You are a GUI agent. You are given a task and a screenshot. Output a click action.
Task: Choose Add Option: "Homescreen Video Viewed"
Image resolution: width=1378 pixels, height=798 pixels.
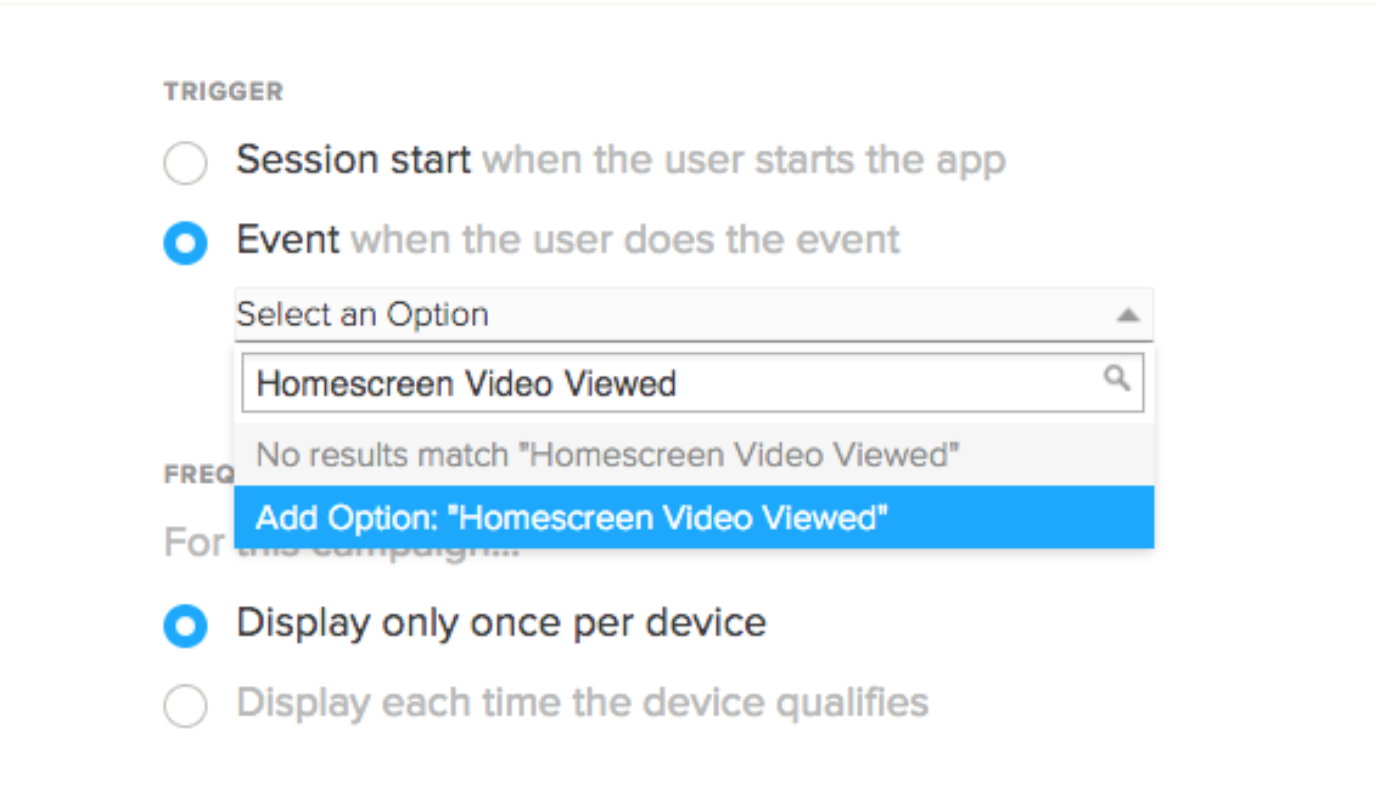click(x=572, y=518)
